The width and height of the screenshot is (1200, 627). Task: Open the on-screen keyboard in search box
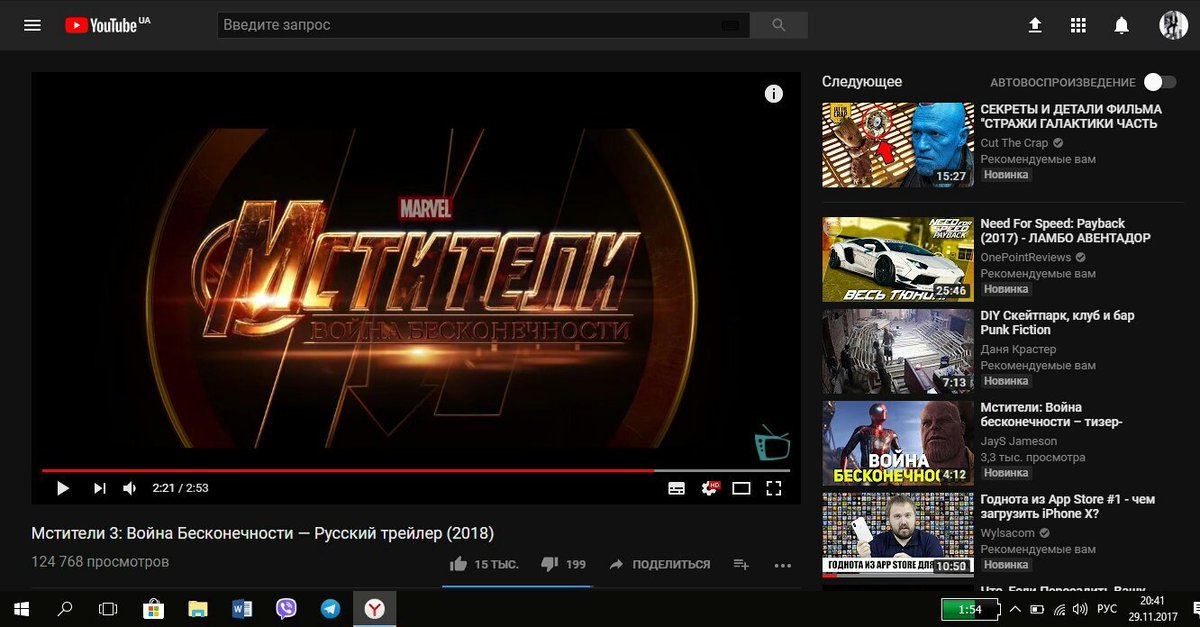pos(731,25)
